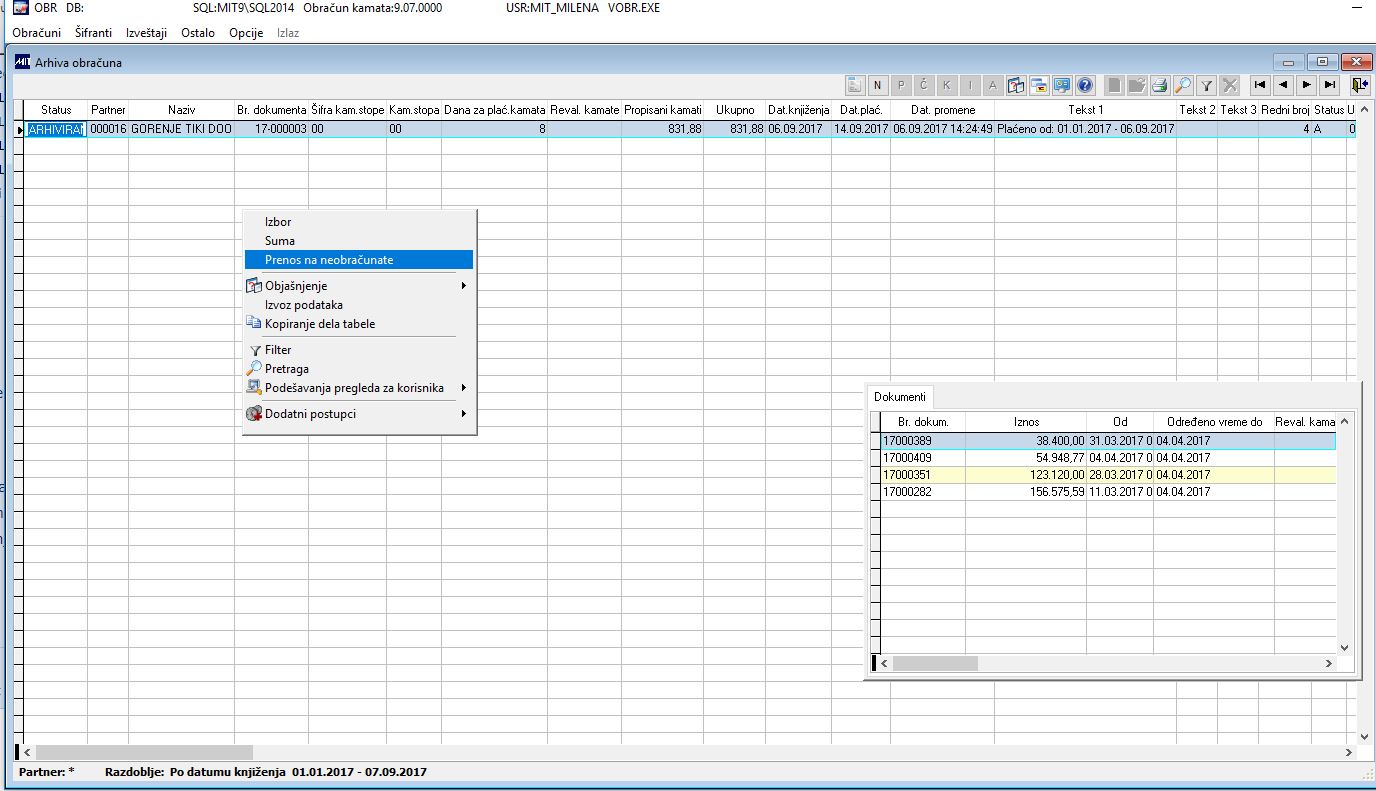The image size is (1376, 791).
Task: Click the main grid scroll right arrow
Action: 1350,752
